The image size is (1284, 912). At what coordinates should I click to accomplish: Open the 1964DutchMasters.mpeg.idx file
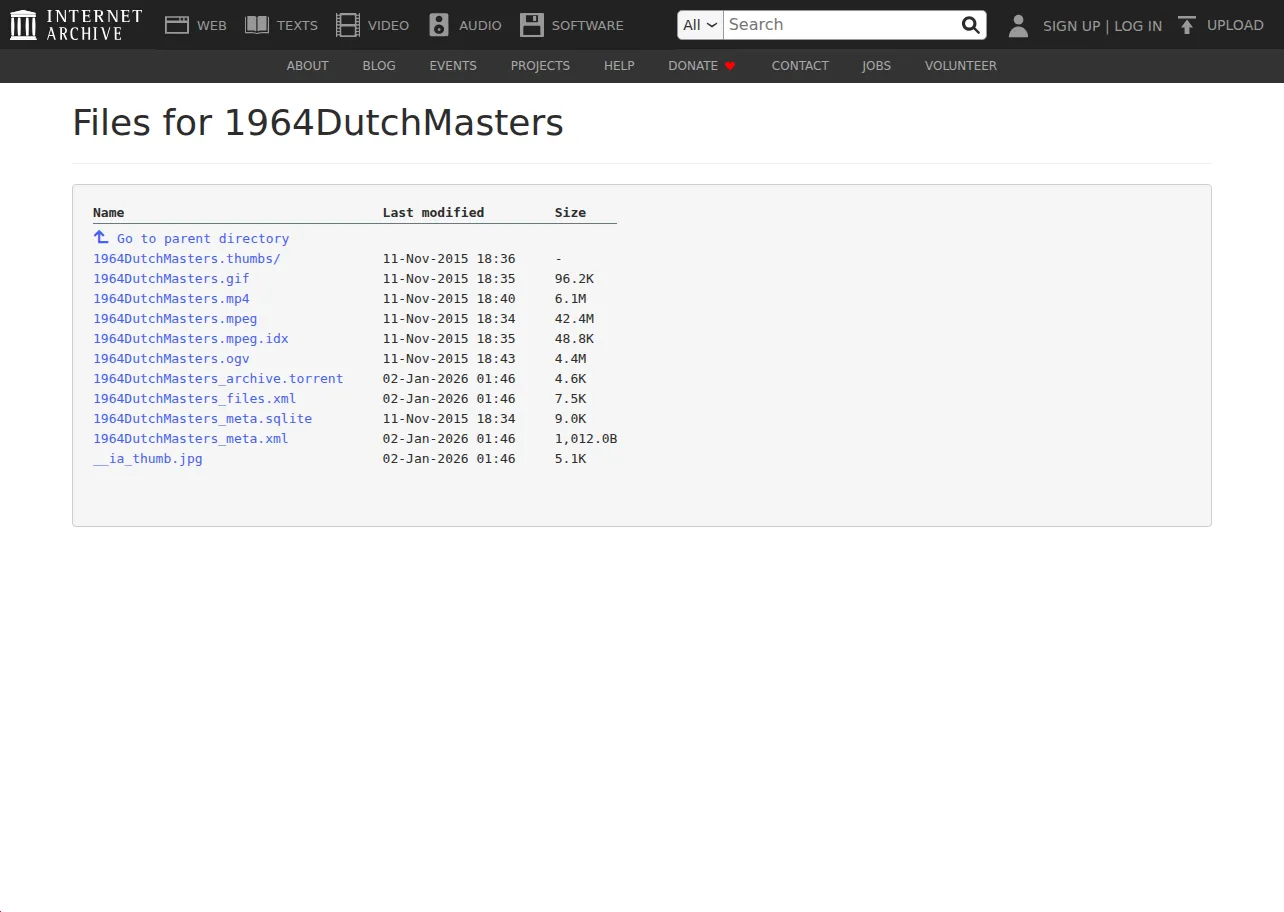191,339
